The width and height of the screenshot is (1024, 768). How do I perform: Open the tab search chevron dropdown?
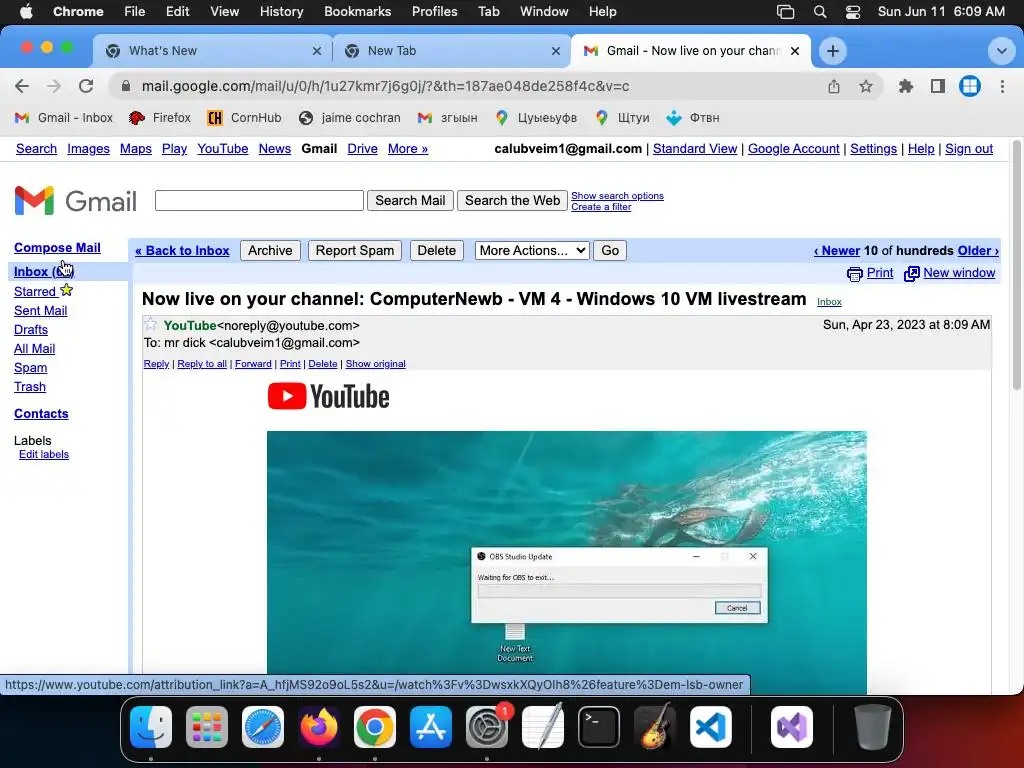(x=1001, y=51)
